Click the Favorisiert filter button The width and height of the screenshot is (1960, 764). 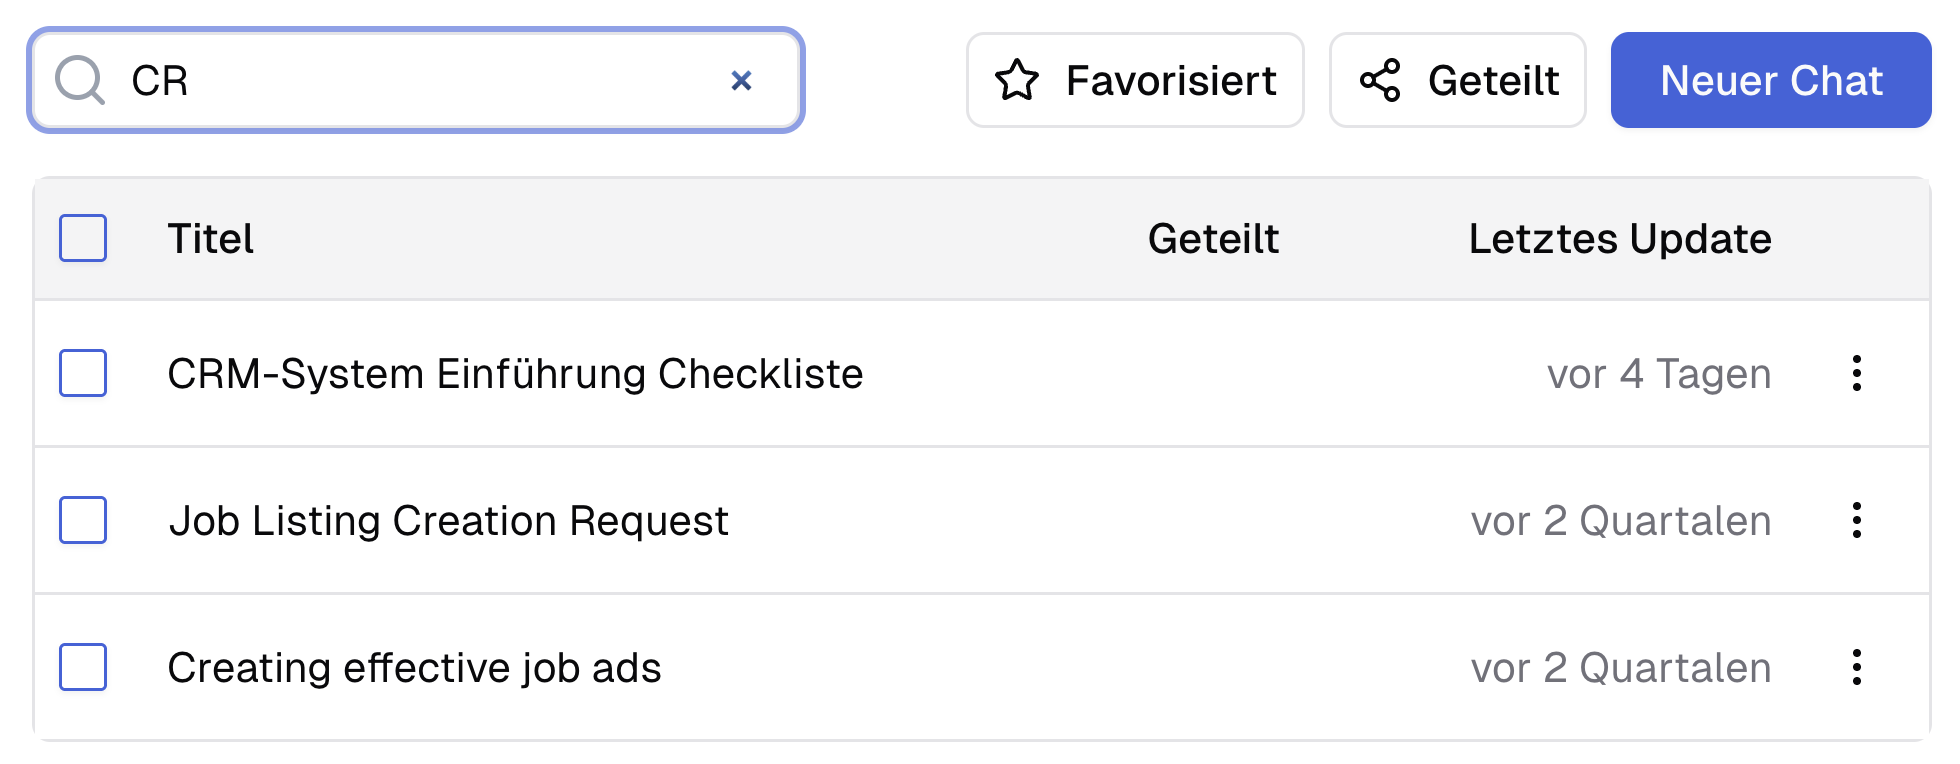point(1135,80)
